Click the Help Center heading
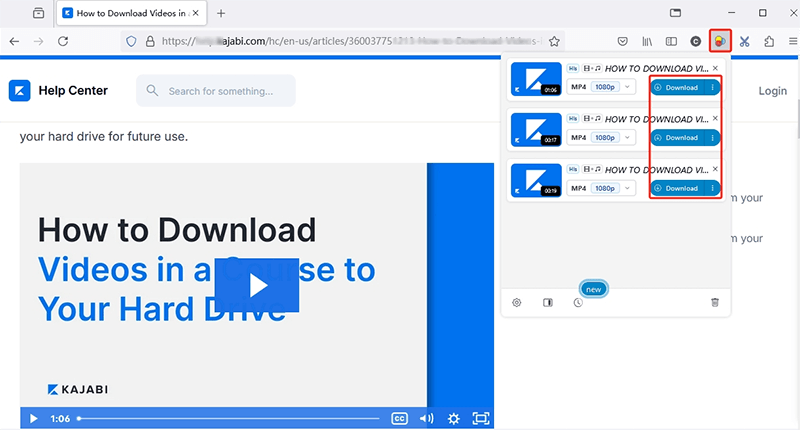Screen dimensions: 800x430 tap(73, 90)
